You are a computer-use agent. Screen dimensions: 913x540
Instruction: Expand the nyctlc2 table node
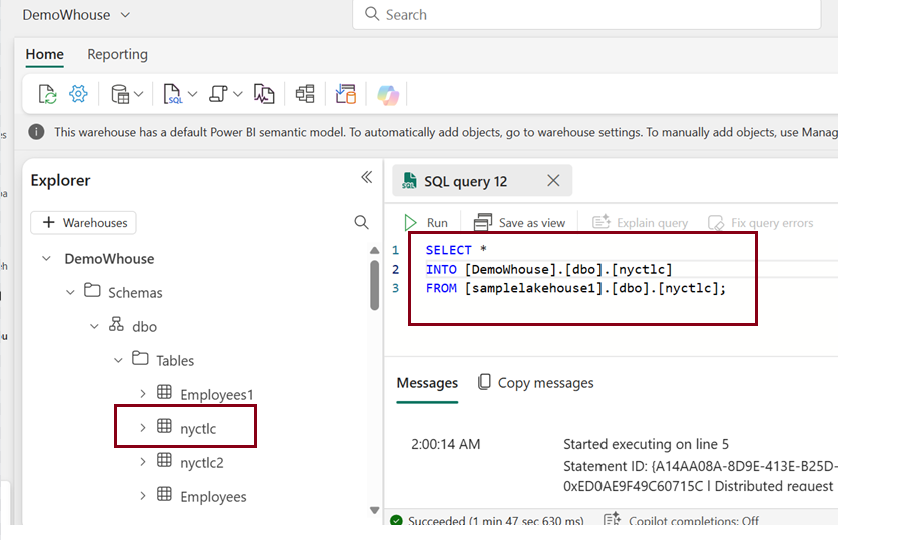point(143,462)
